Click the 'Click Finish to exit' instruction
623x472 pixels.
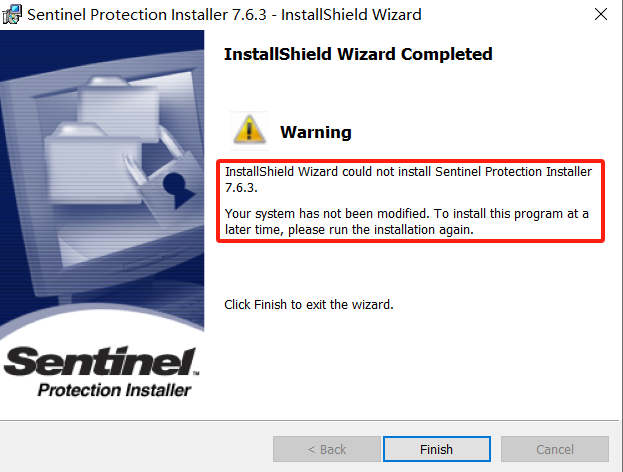point(309,304)
